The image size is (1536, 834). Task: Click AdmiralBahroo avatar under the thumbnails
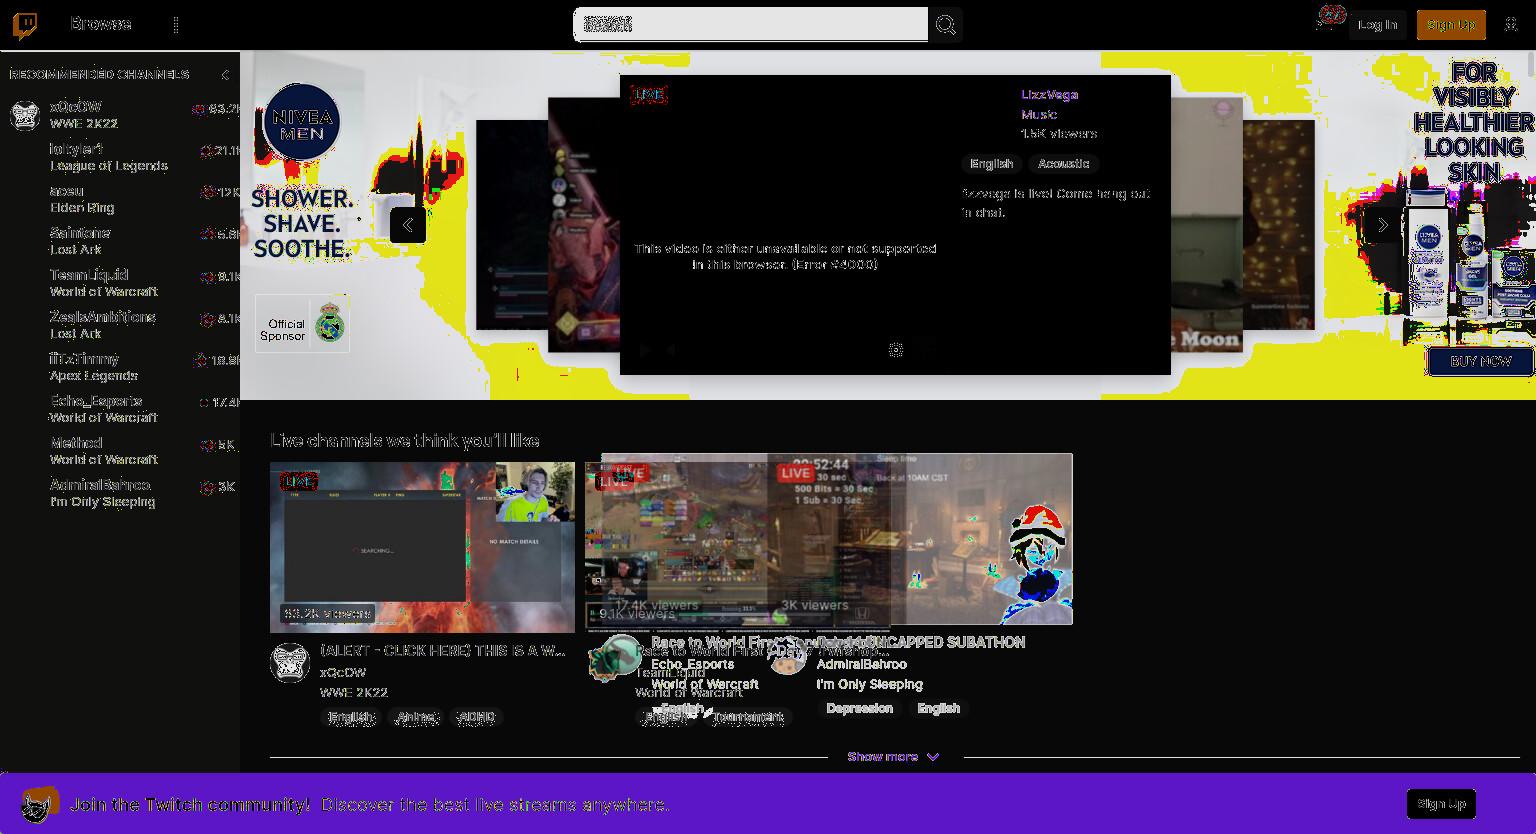(x=787, y=655)
